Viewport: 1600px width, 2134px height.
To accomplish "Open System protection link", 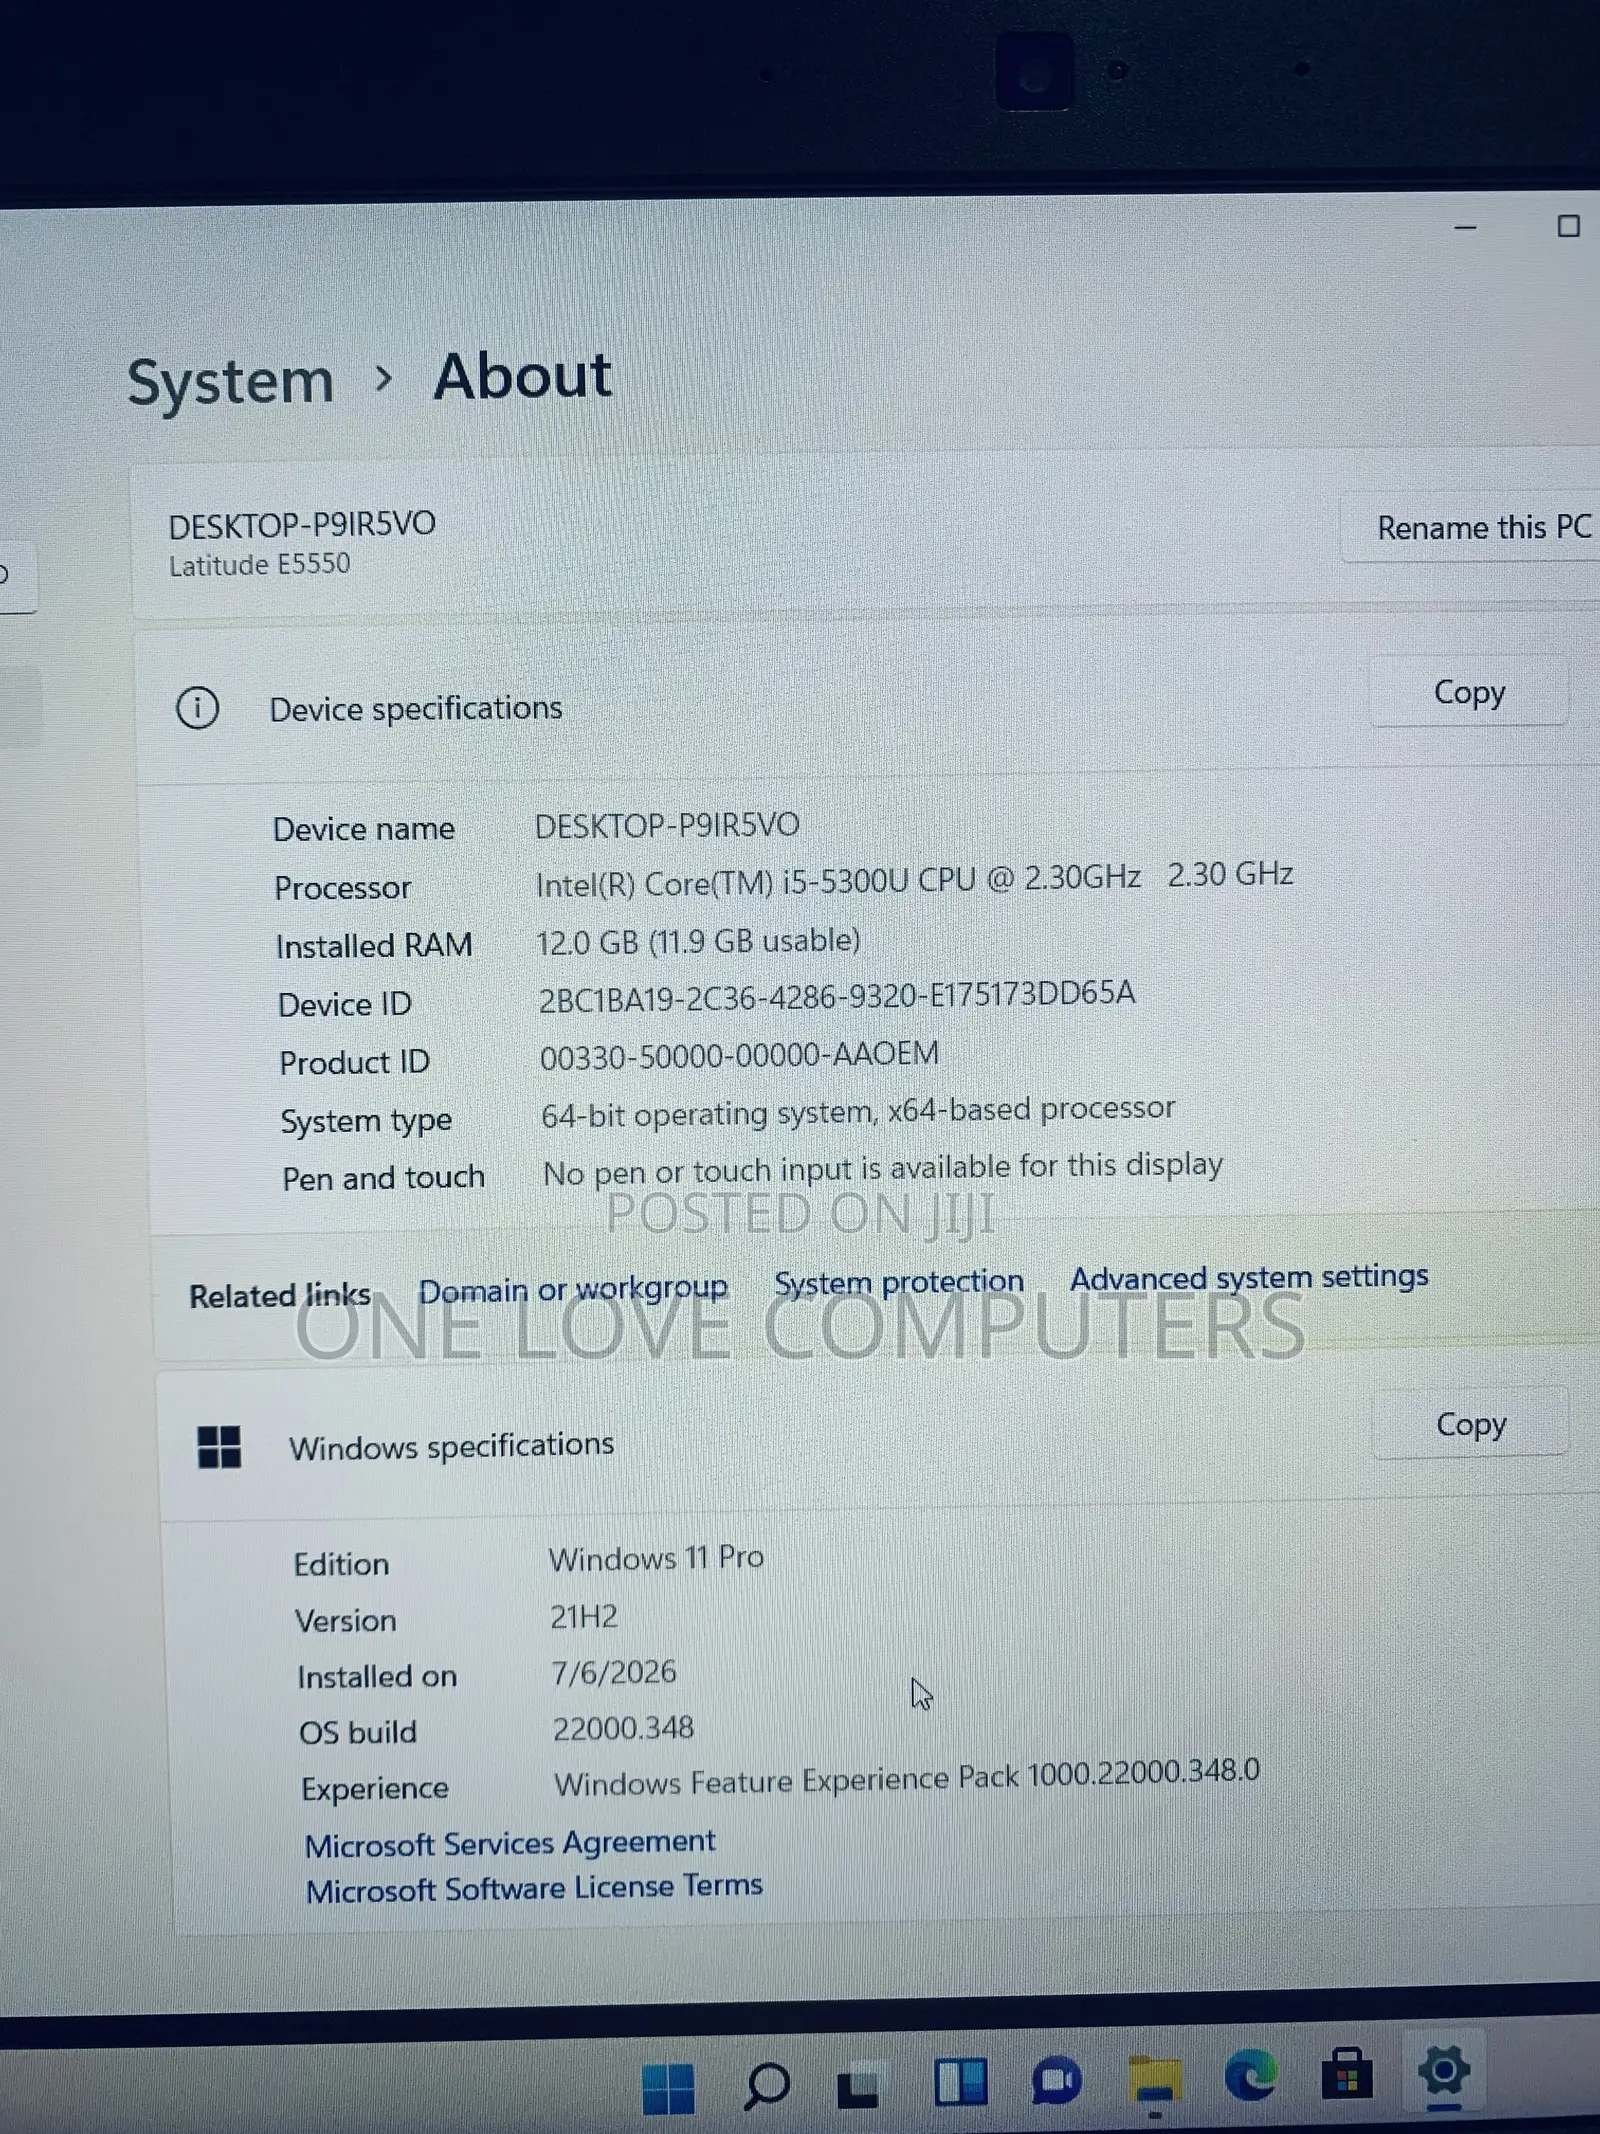I will (899, 1282).
